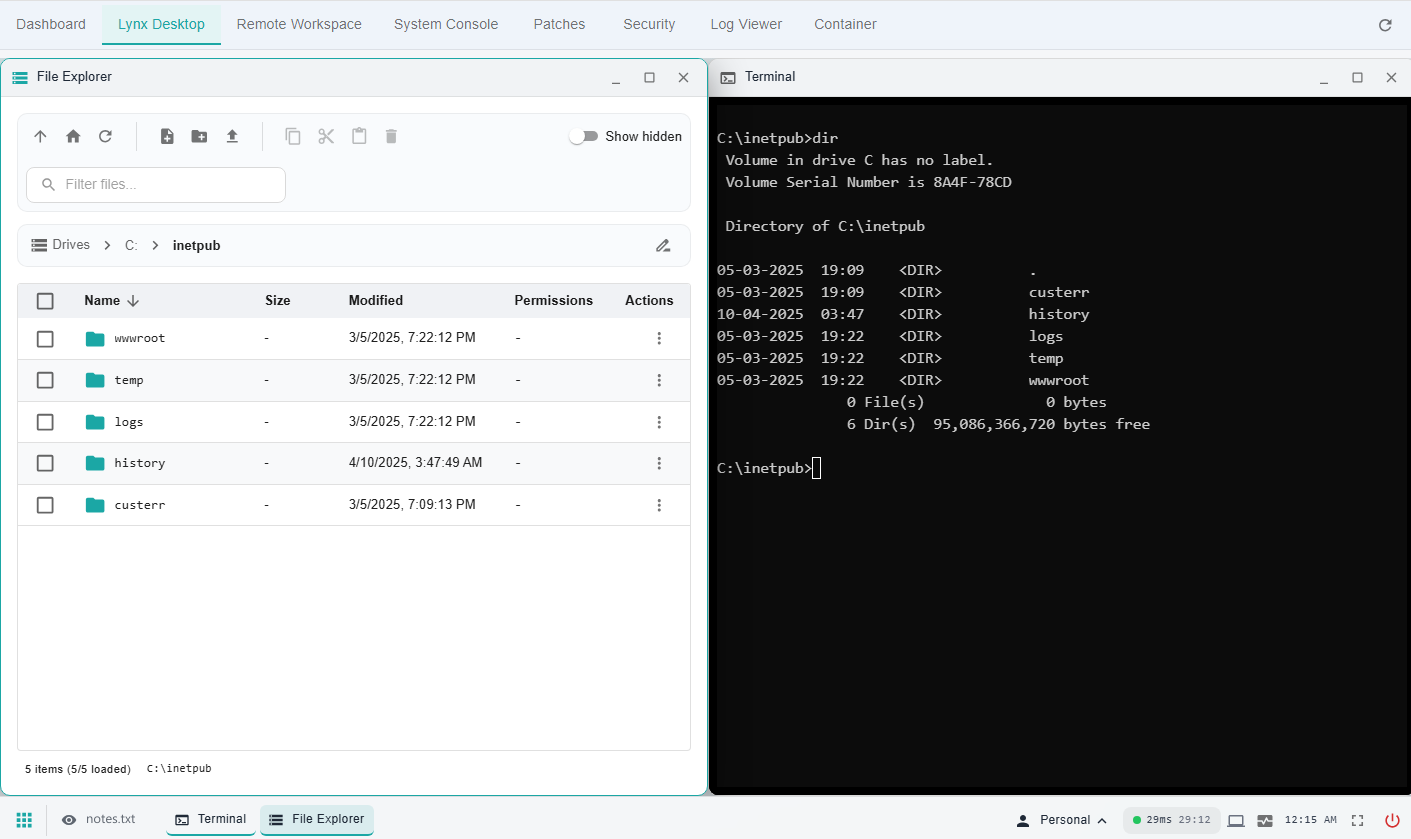Click inetpub in the breadcrumb path
The image size is (1411, 839).
(x=196, y=245)
